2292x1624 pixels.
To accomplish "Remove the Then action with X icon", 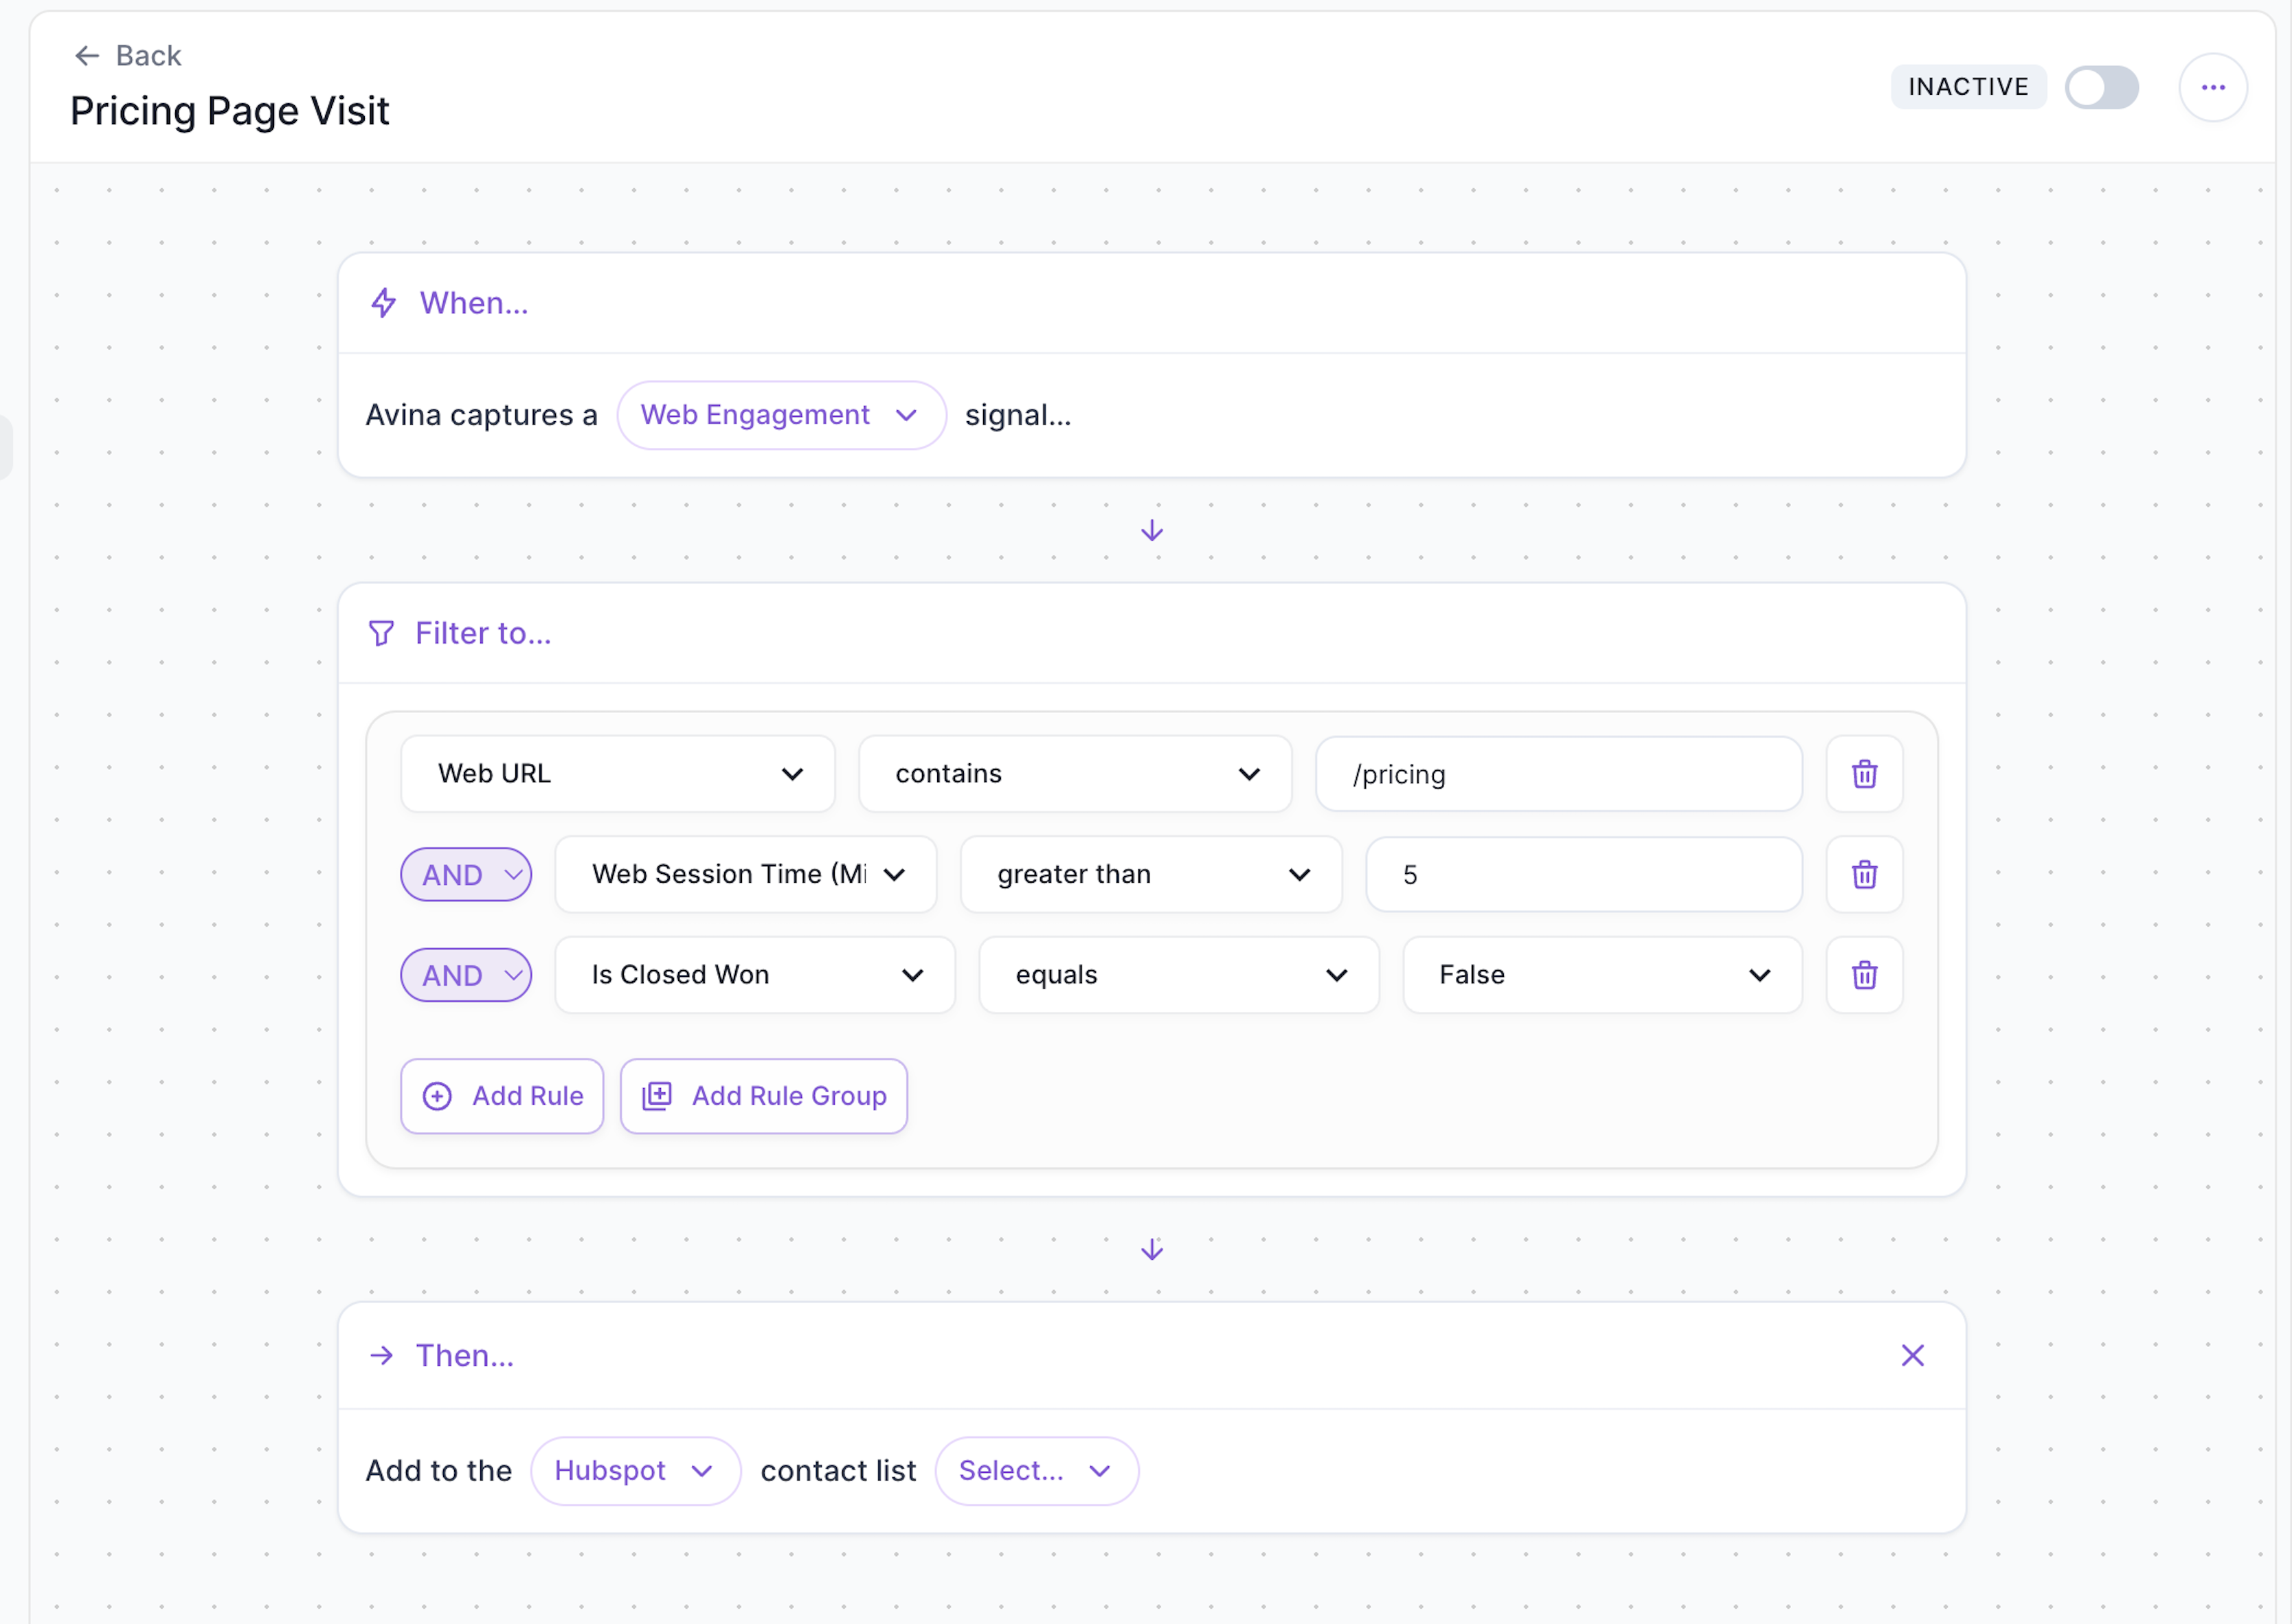I will [x=1912, y=1355].
